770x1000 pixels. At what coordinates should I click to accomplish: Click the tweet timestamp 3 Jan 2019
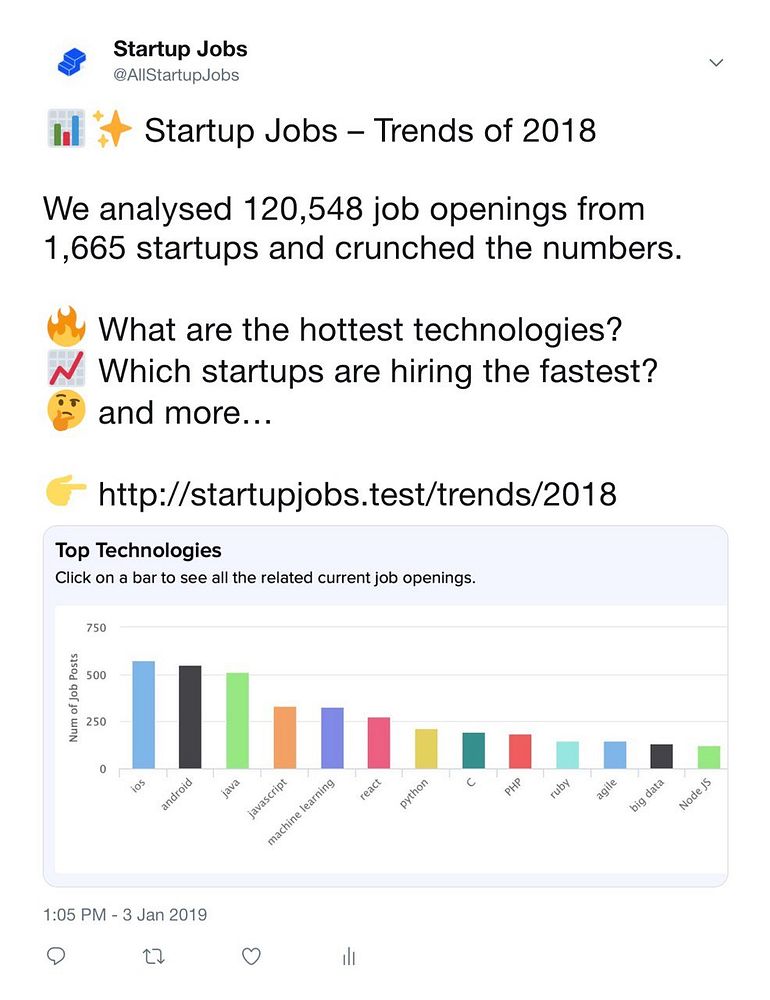pyautogui.click(x=124, y=914)
